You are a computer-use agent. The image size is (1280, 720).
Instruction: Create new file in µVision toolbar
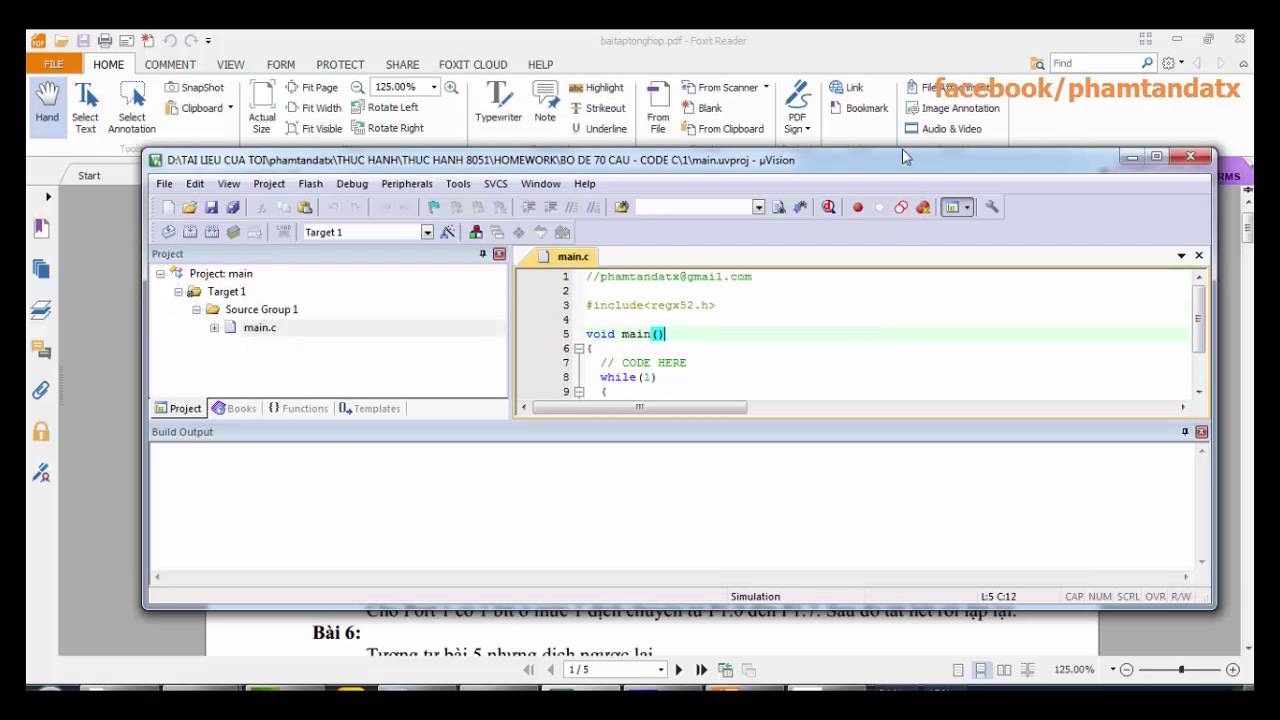[x=168, y=207]
